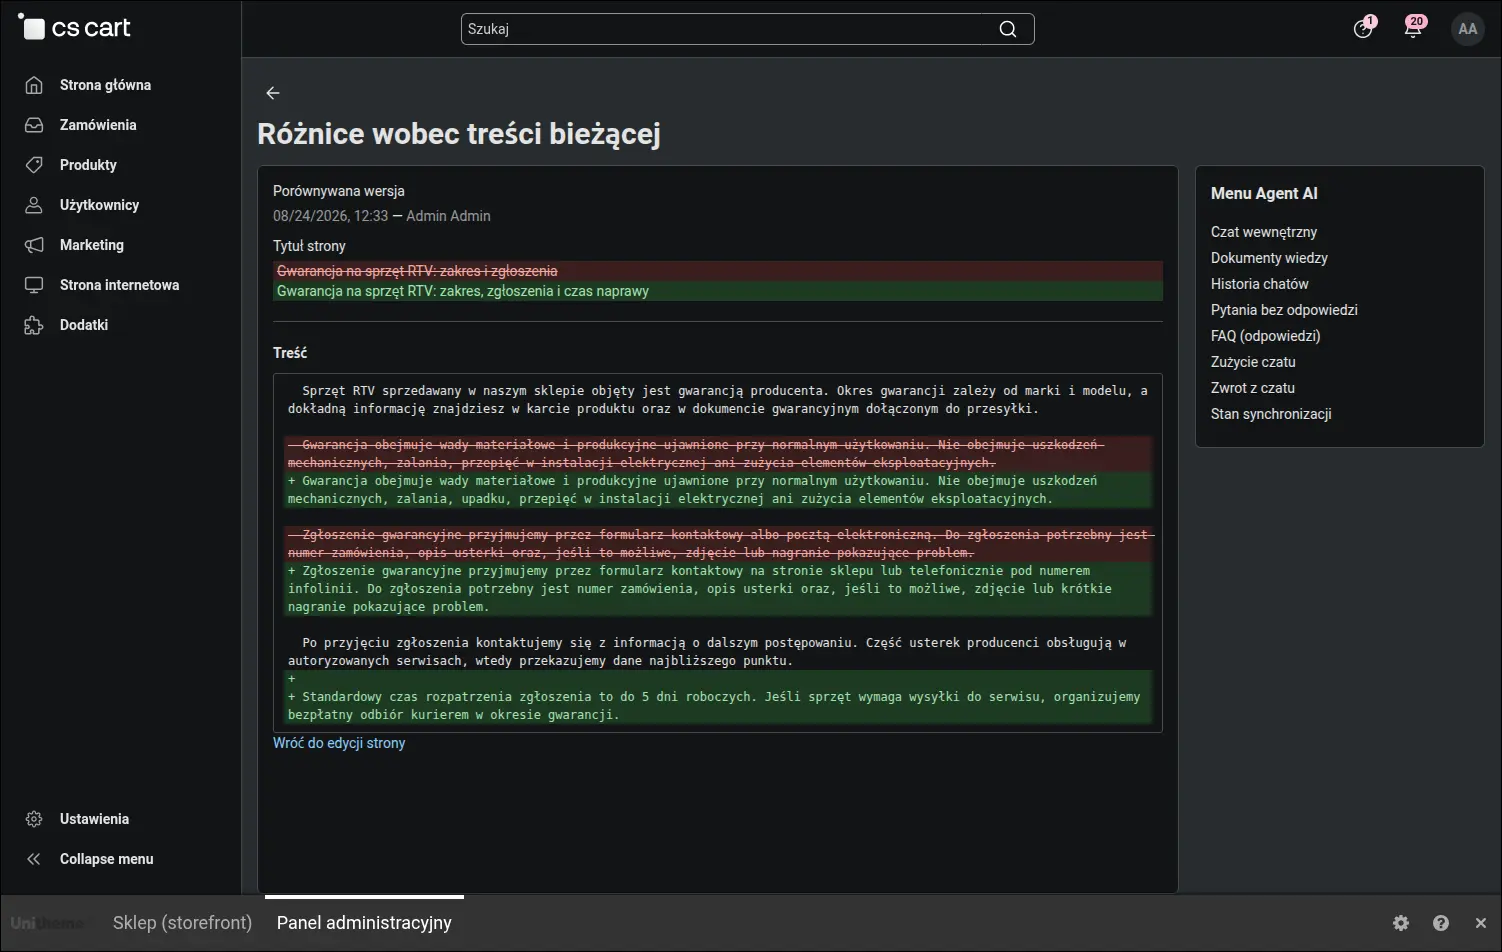Click the search magnifier icon
The width and height of the screenshot is (1502, 952).
tap(1008, 29)
